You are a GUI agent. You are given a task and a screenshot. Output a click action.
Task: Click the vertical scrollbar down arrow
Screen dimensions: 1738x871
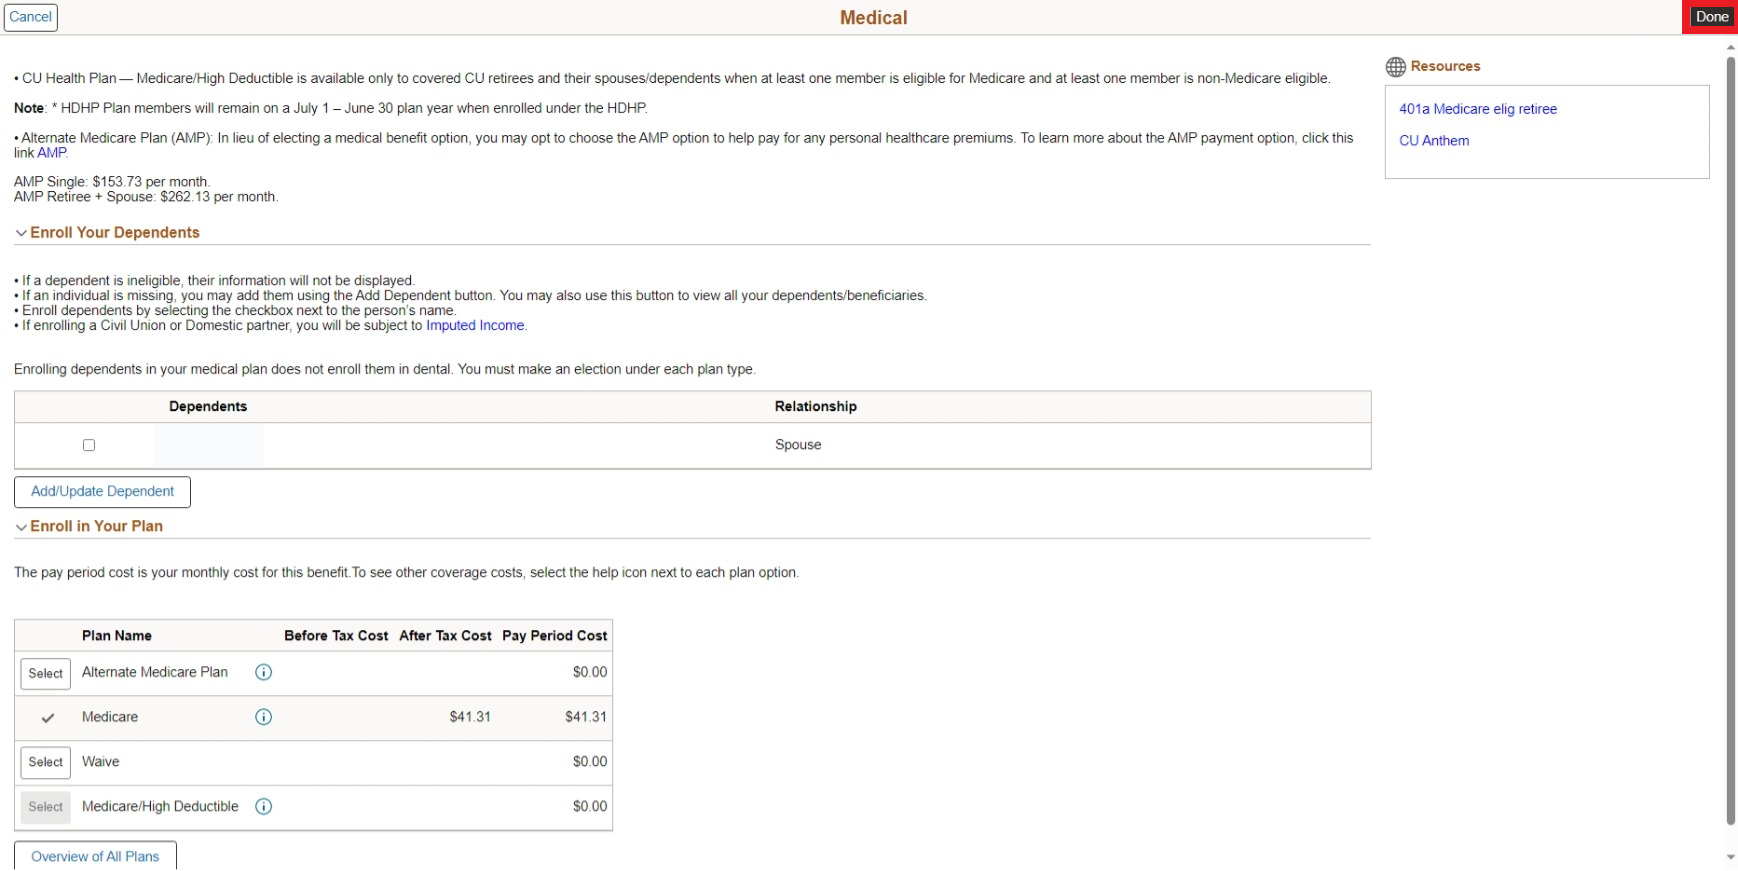(x=1730, y=858)
